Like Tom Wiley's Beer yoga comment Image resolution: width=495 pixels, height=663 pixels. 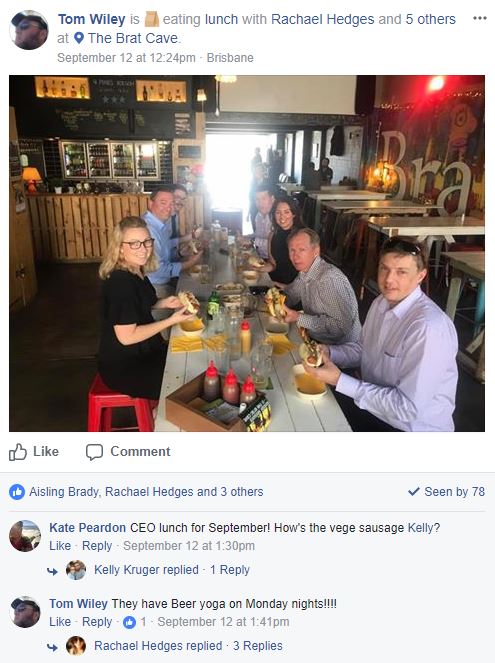point(60,622)
